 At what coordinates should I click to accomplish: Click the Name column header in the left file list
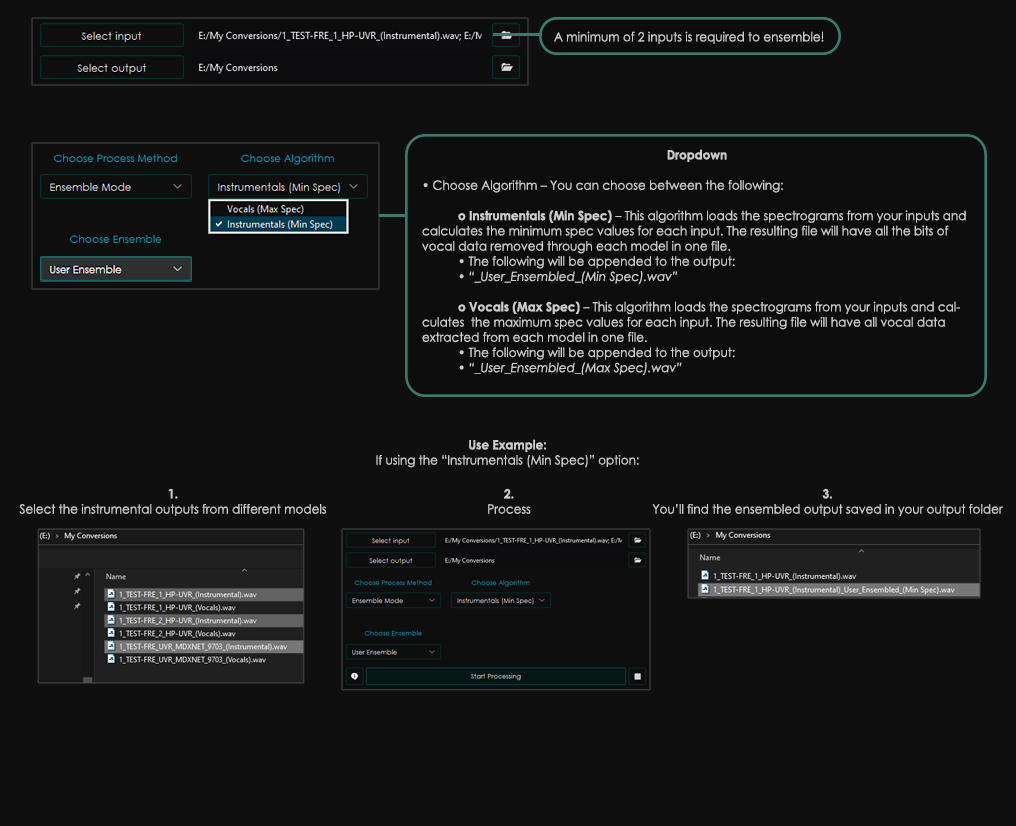tap(116, 577)
